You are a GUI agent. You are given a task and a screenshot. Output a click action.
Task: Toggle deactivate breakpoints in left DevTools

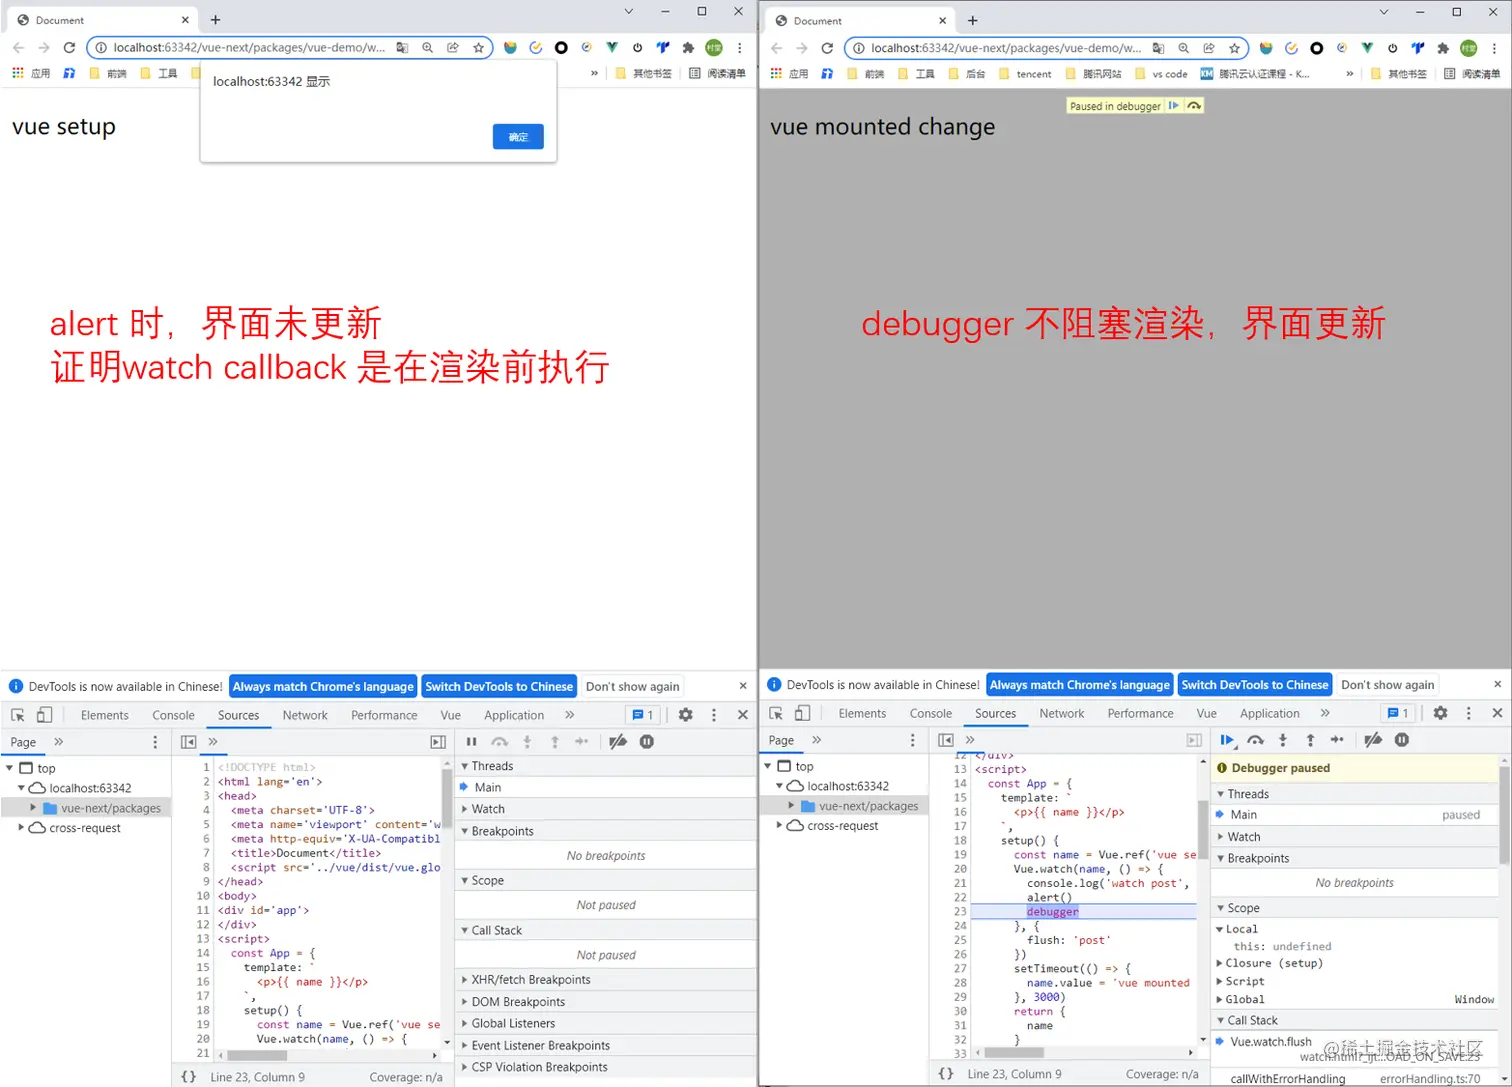click(618, 742)
